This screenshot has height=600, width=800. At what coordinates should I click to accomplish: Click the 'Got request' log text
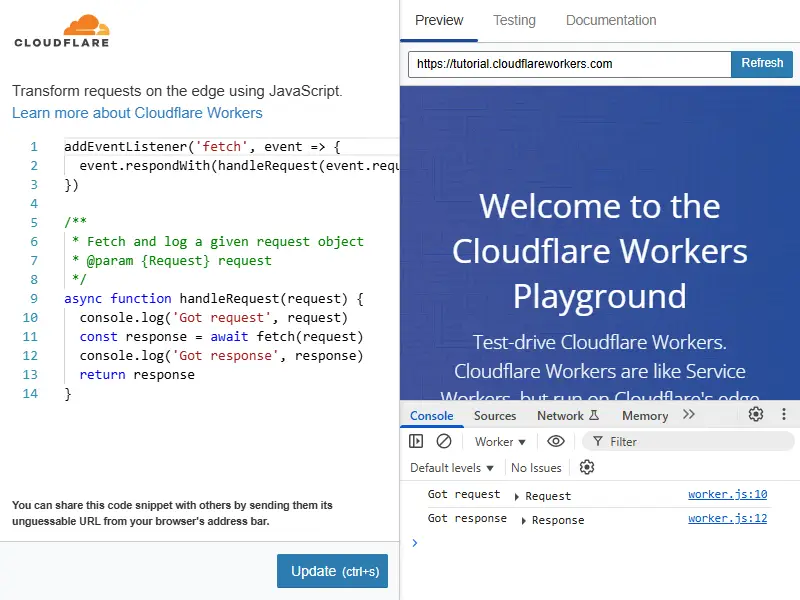464,494
